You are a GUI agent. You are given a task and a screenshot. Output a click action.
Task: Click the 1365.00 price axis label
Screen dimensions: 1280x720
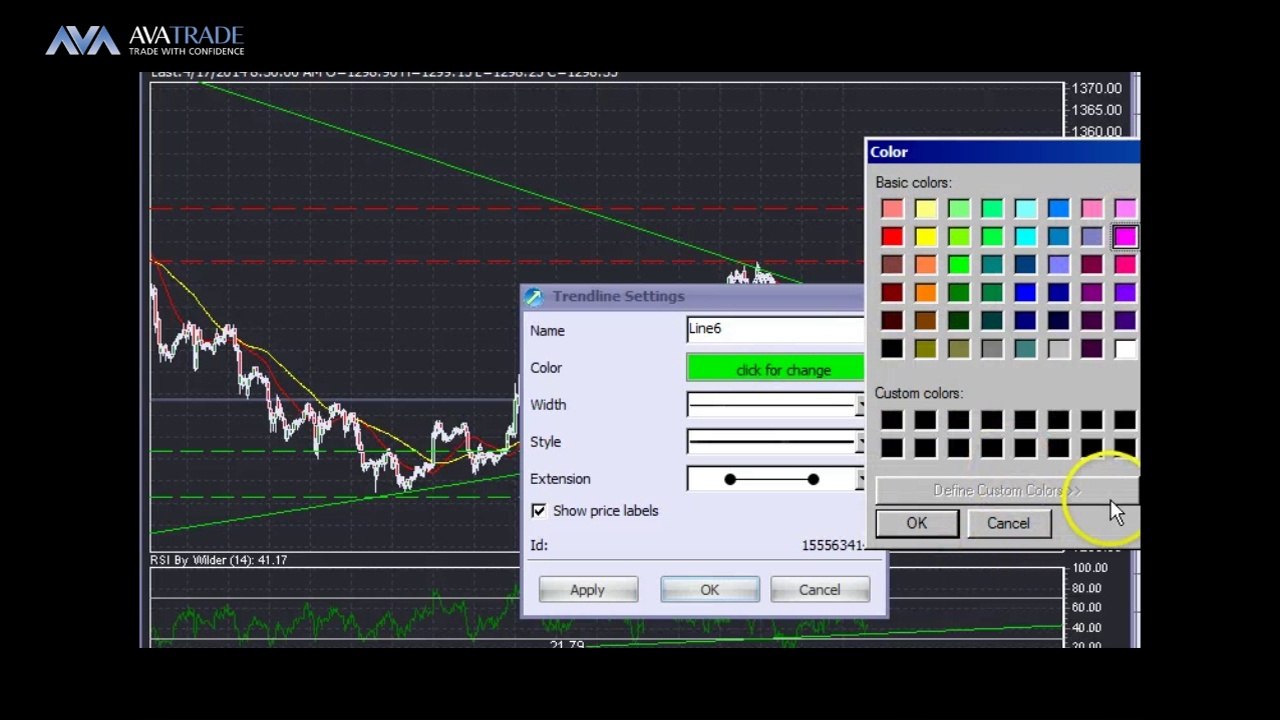[x=1096, y=110]
